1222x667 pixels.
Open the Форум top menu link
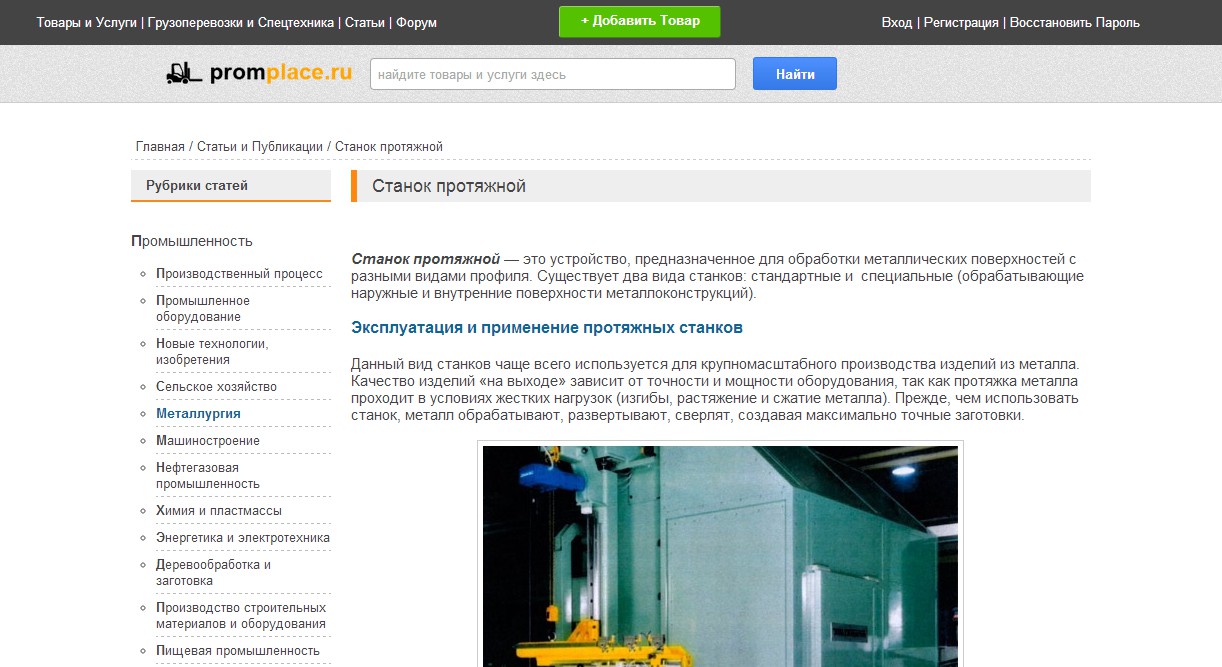(416, 22)
